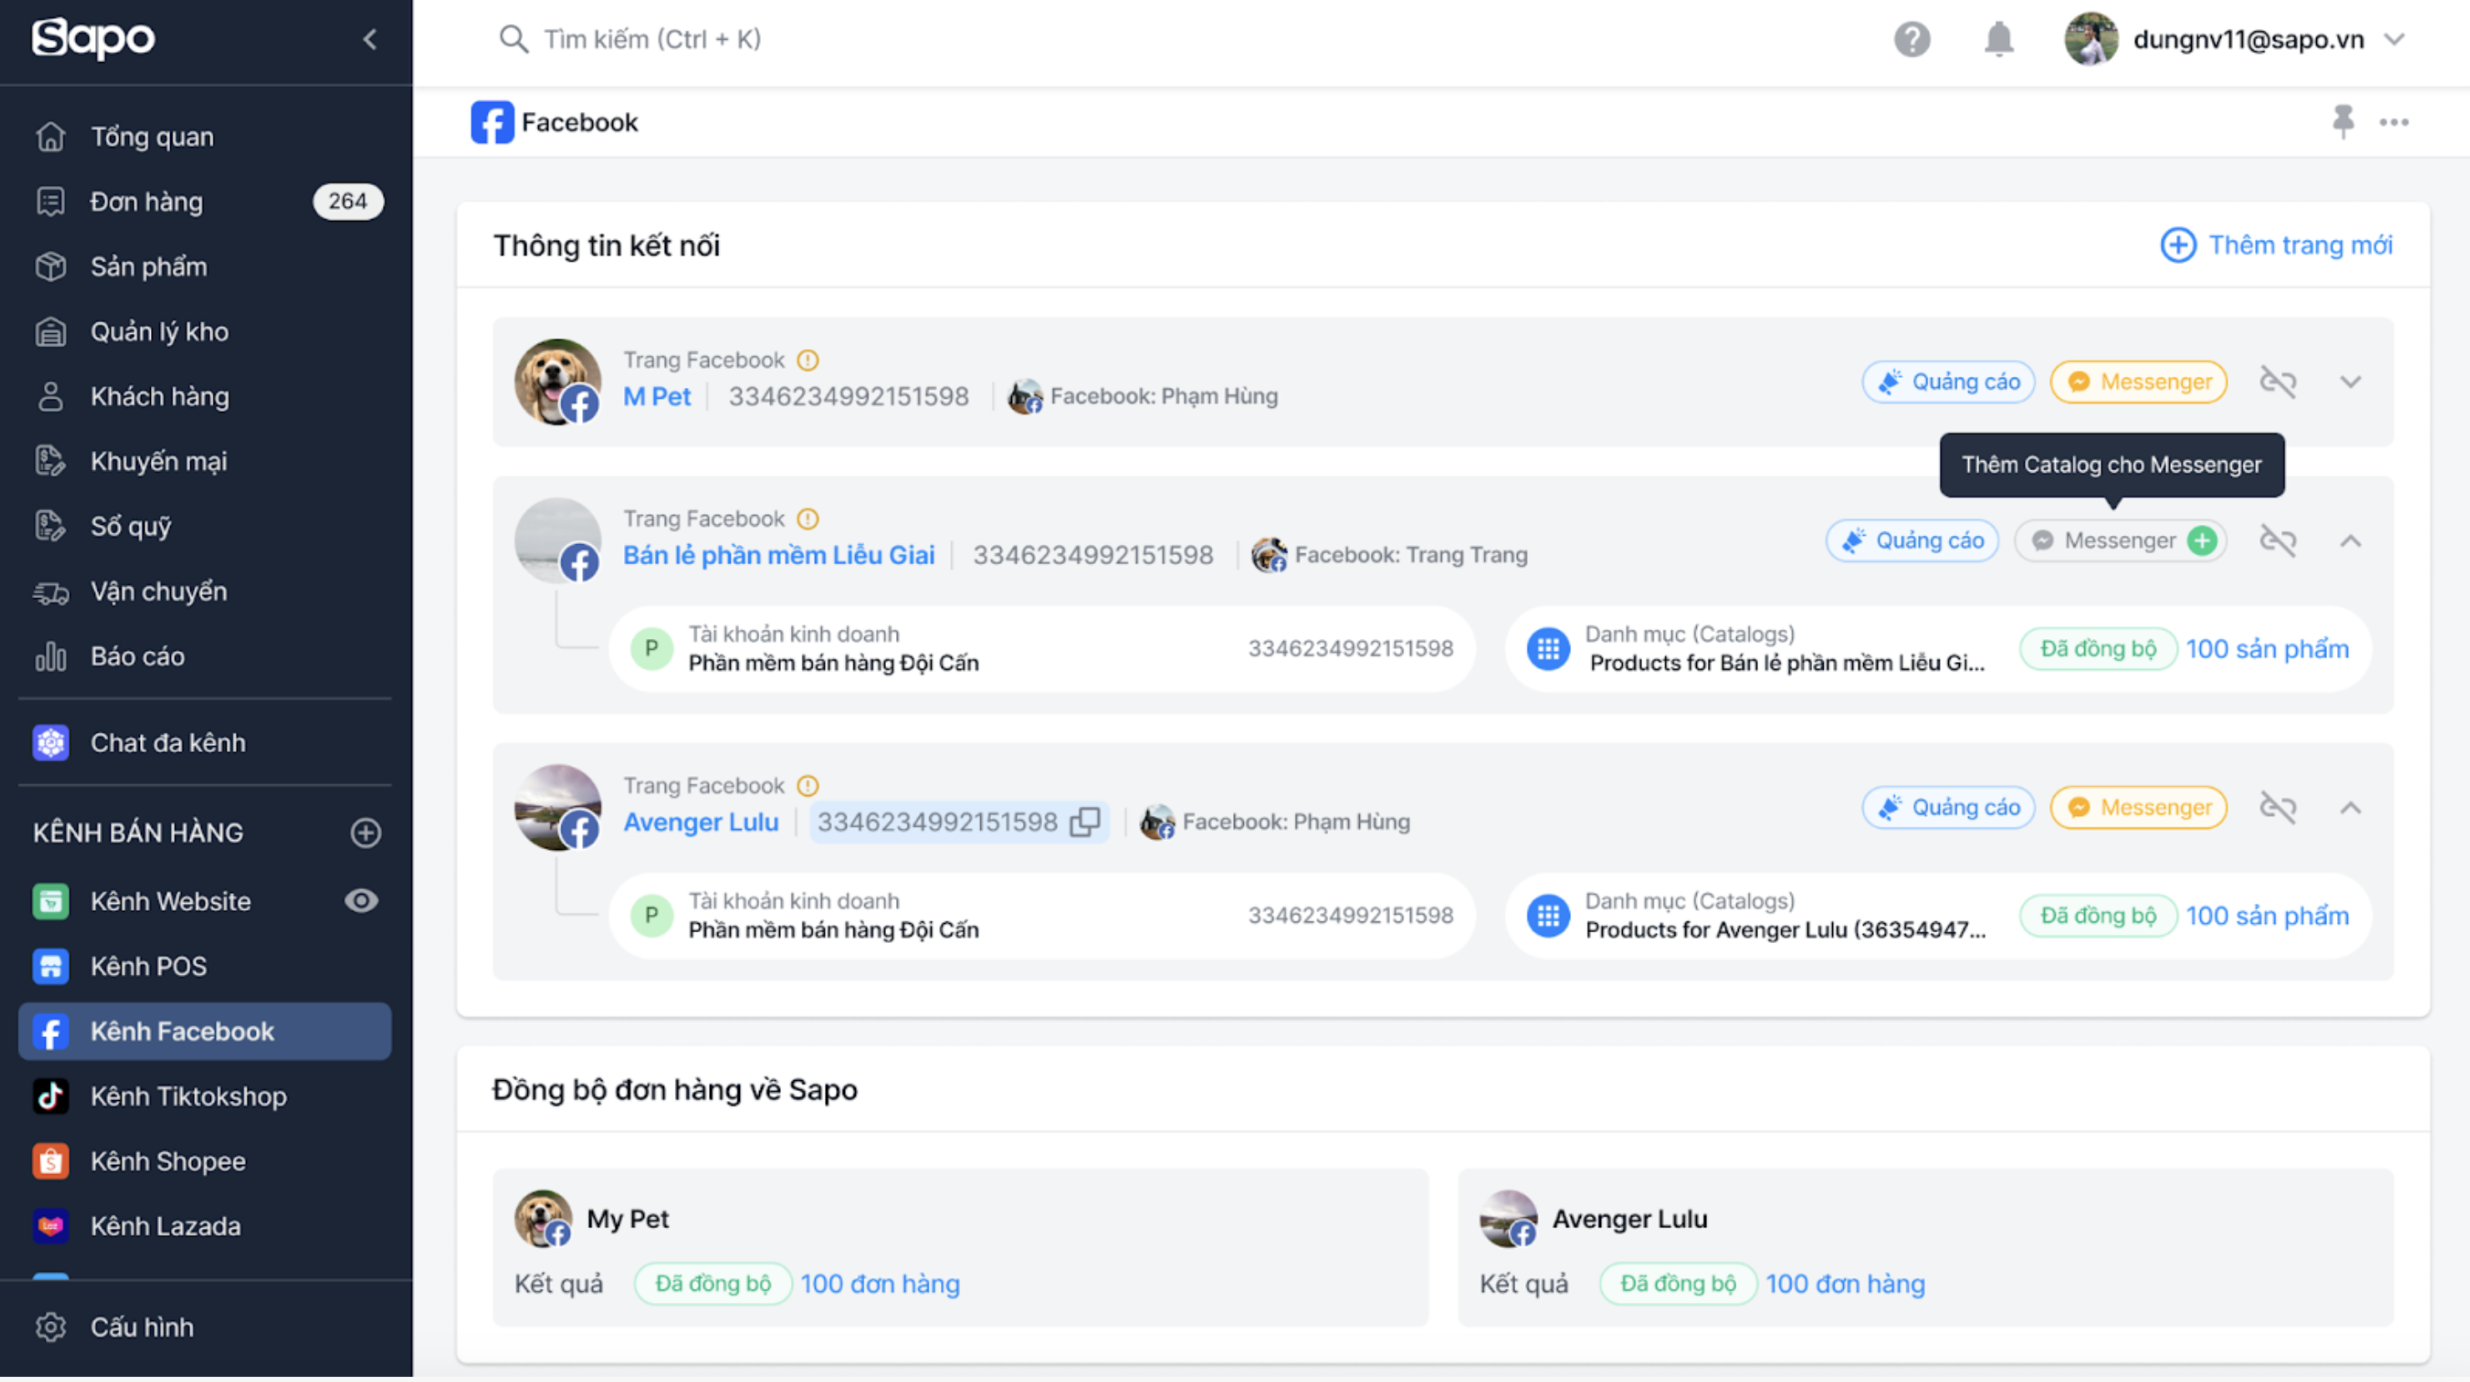Image resolution: width=2470 pixels, height=1382 pixels.
Task: Click the notification bell icon
Action: click(x=1998, y=39)
